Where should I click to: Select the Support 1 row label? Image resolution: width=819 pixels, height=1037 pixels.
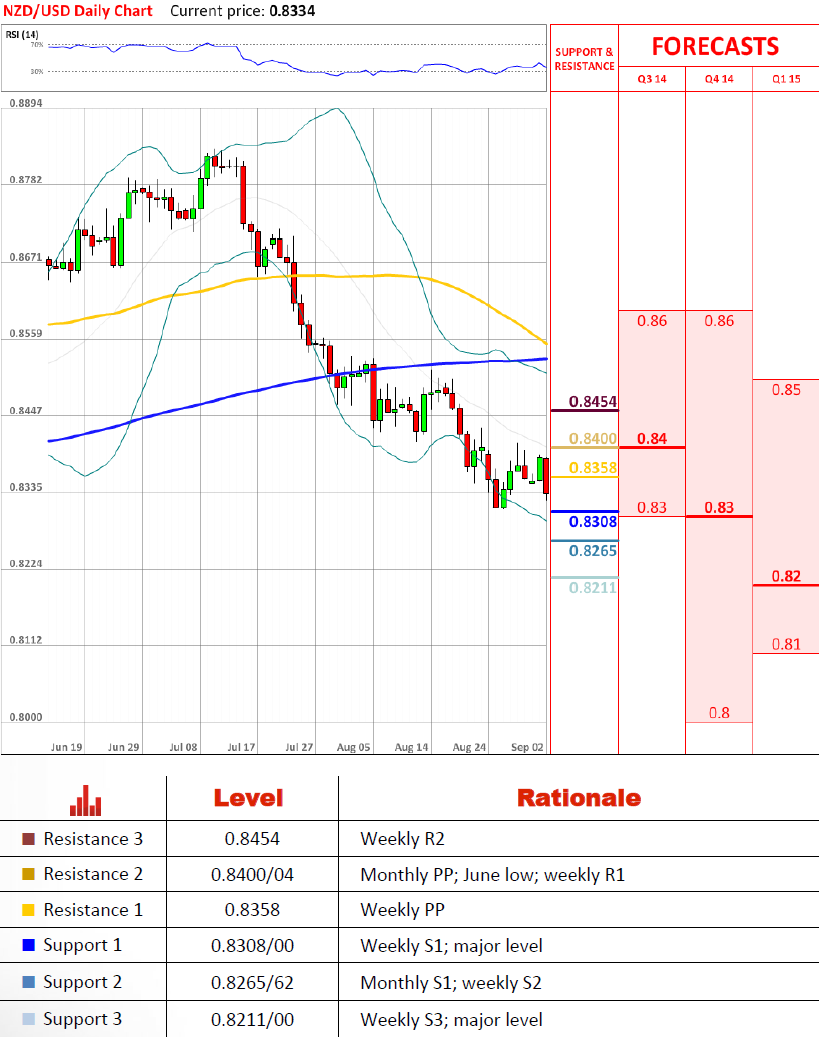click(83, 946)
